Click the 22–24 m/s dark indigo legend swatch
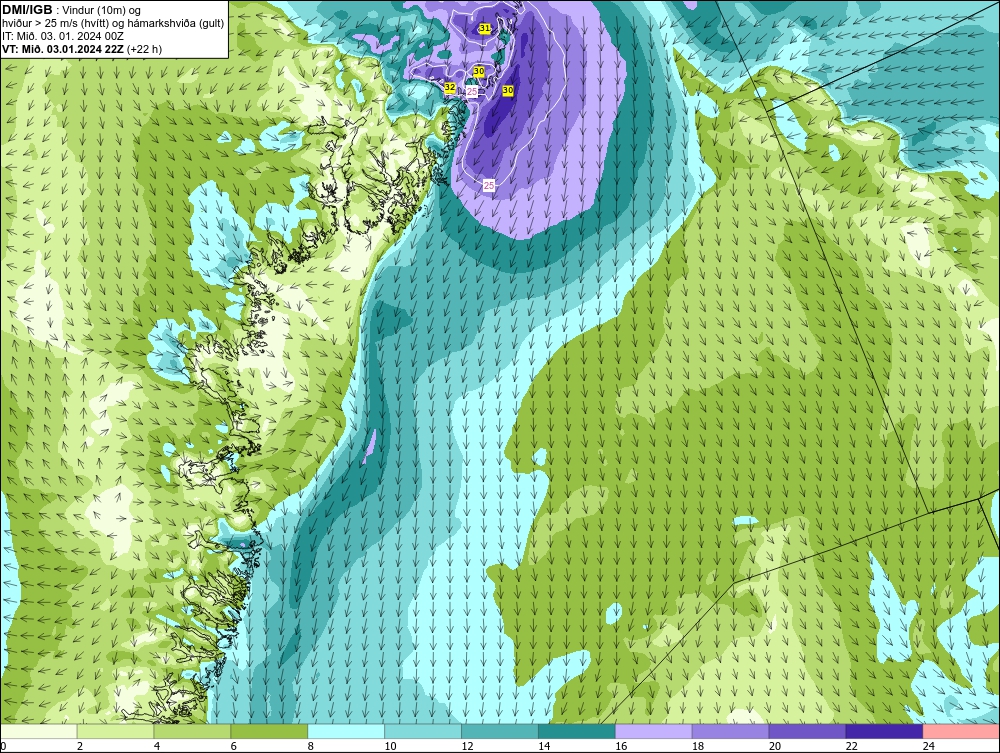The image size is (1000, 753). (884, 731)
